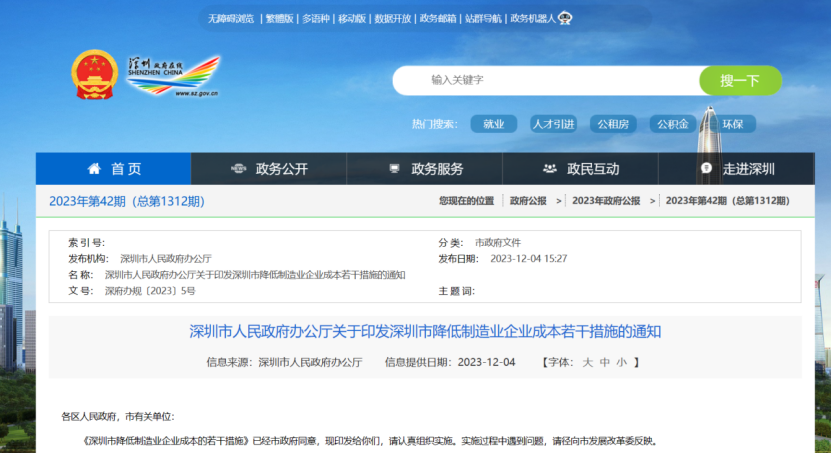Click the national emblem logo

[x=94, y=75]
